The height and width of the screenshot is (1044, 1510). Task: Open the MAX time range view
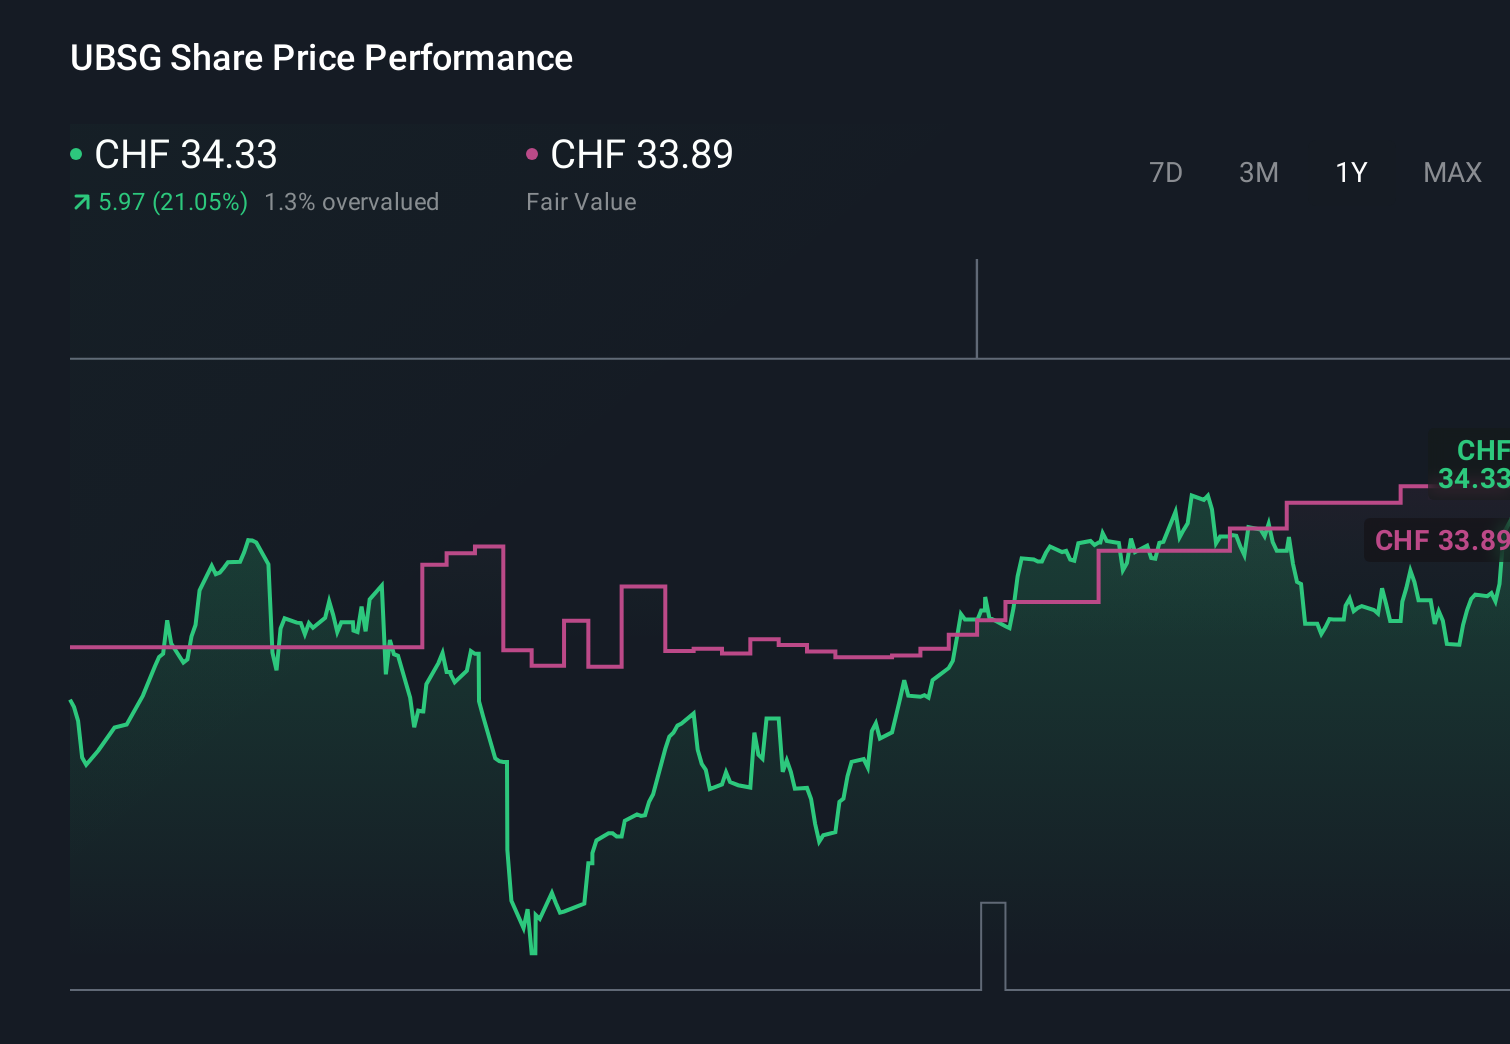coord(1452,172)
